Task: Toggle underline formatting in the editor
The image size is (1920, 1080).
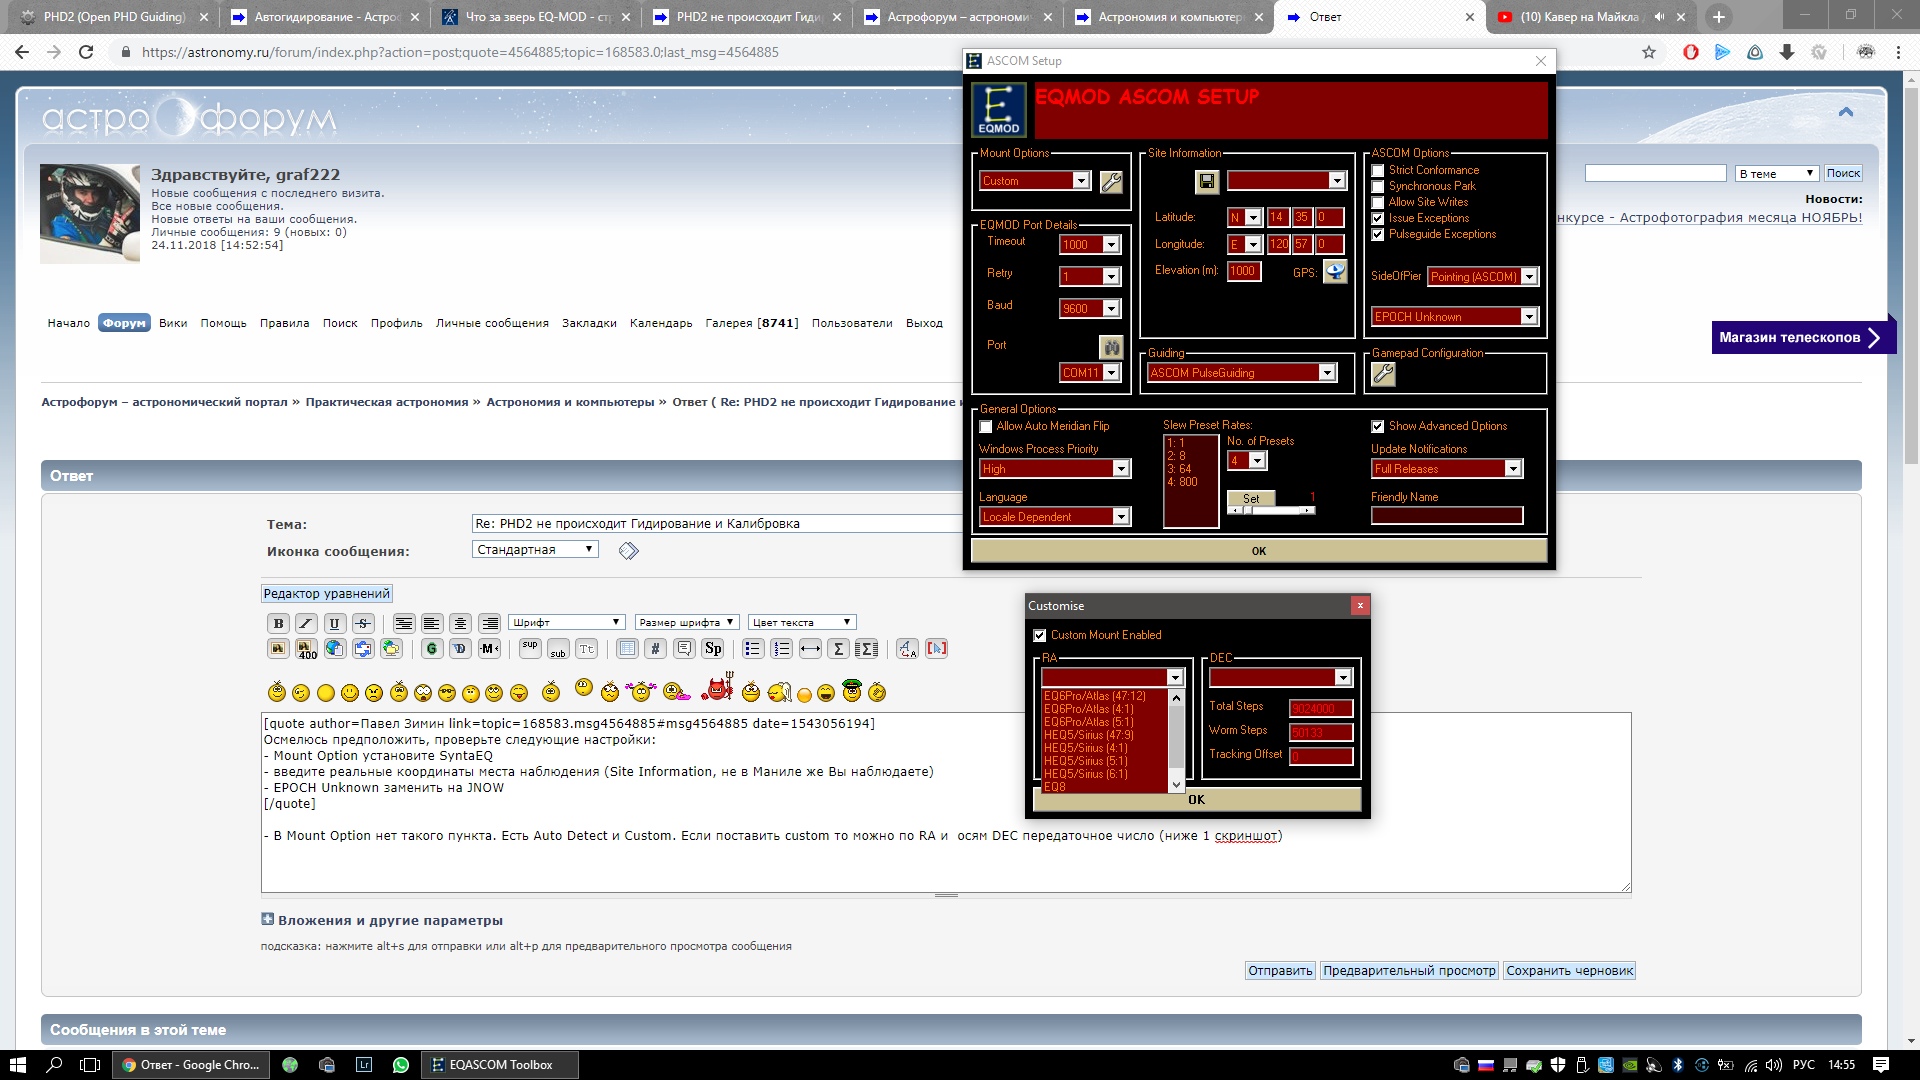Action: tap(334, 623)
